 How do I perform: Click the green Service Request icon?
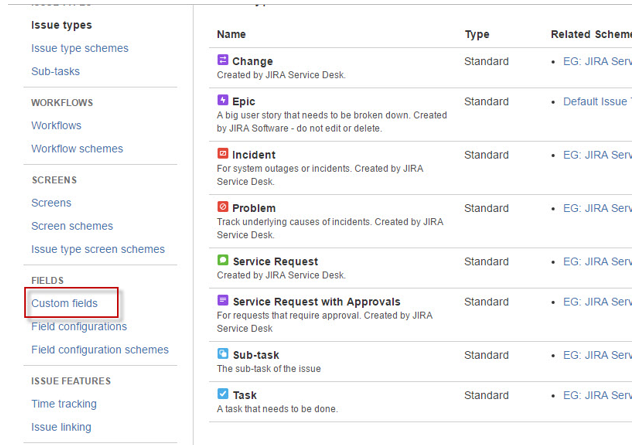[x=223, y=260]
